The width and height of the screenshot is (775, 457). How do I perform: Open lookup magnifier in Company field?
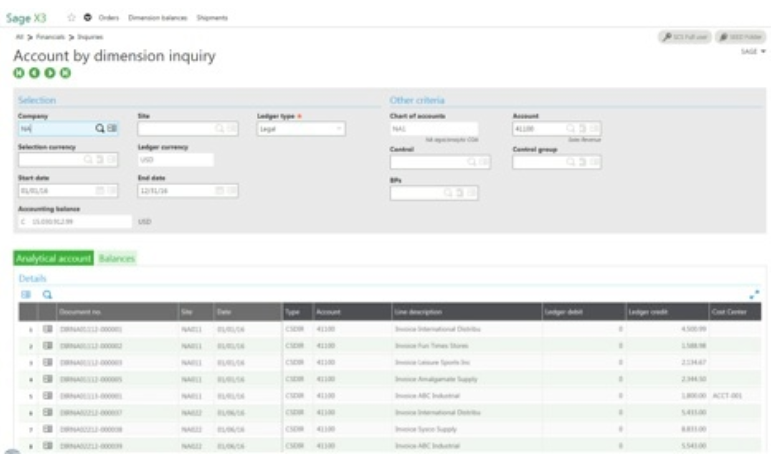click(x=100, y=128)
